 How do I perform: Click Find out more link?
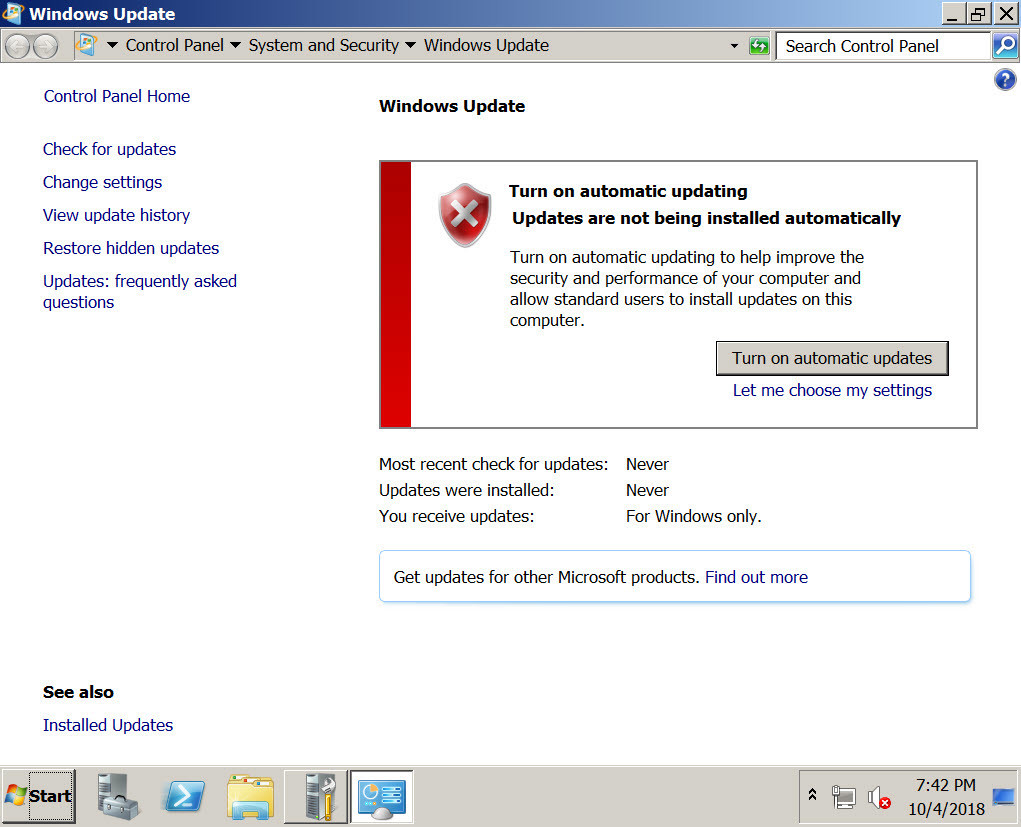click(x=756, y=578)
